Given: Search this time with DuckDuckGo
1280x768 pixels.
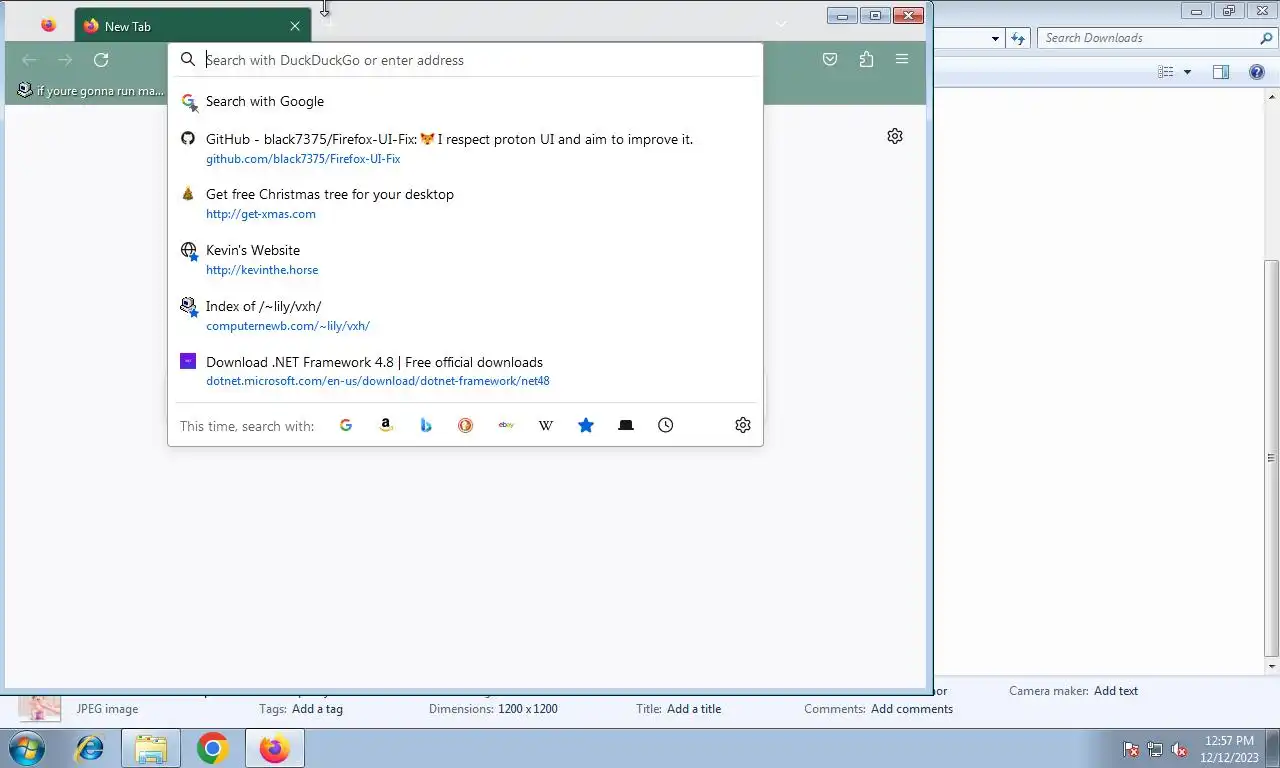Looking at the screenshot, I should pos(466,425).
